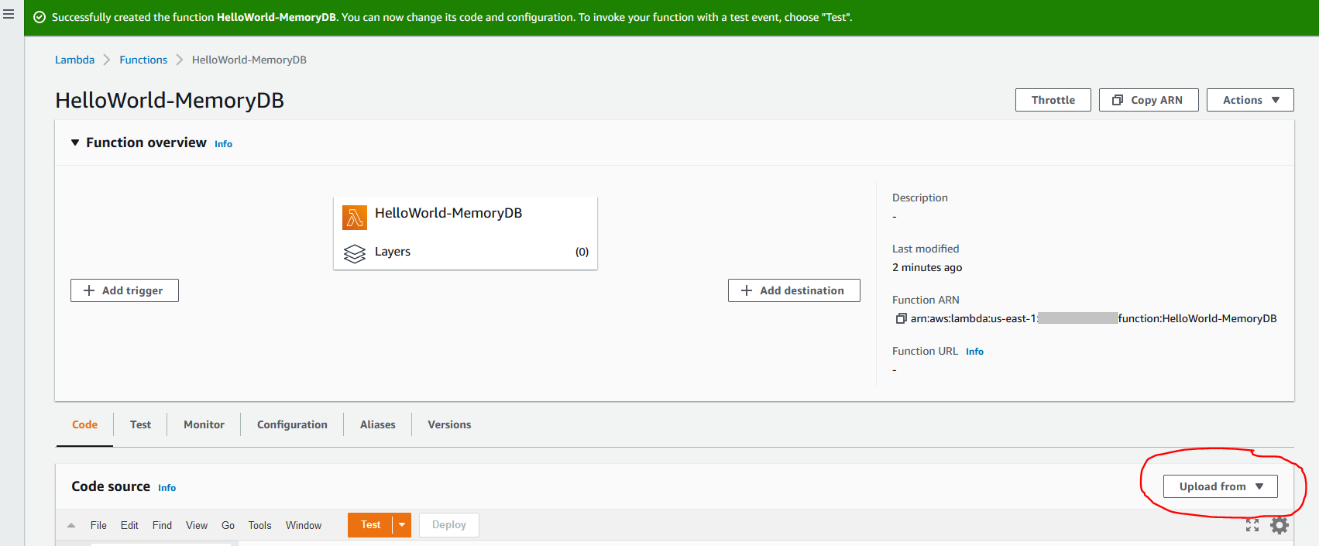Open the Test button dropdown arrow
Viewport: 1319px width, 546px height.
coord(402,525)
